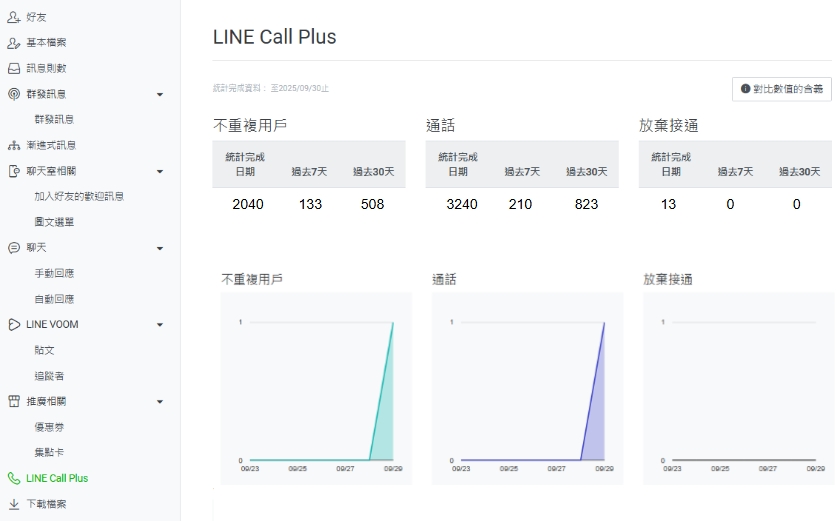Collapse the 聊天室相關 section arrow
Screen dimensions: 837x521
pos(160,172)
